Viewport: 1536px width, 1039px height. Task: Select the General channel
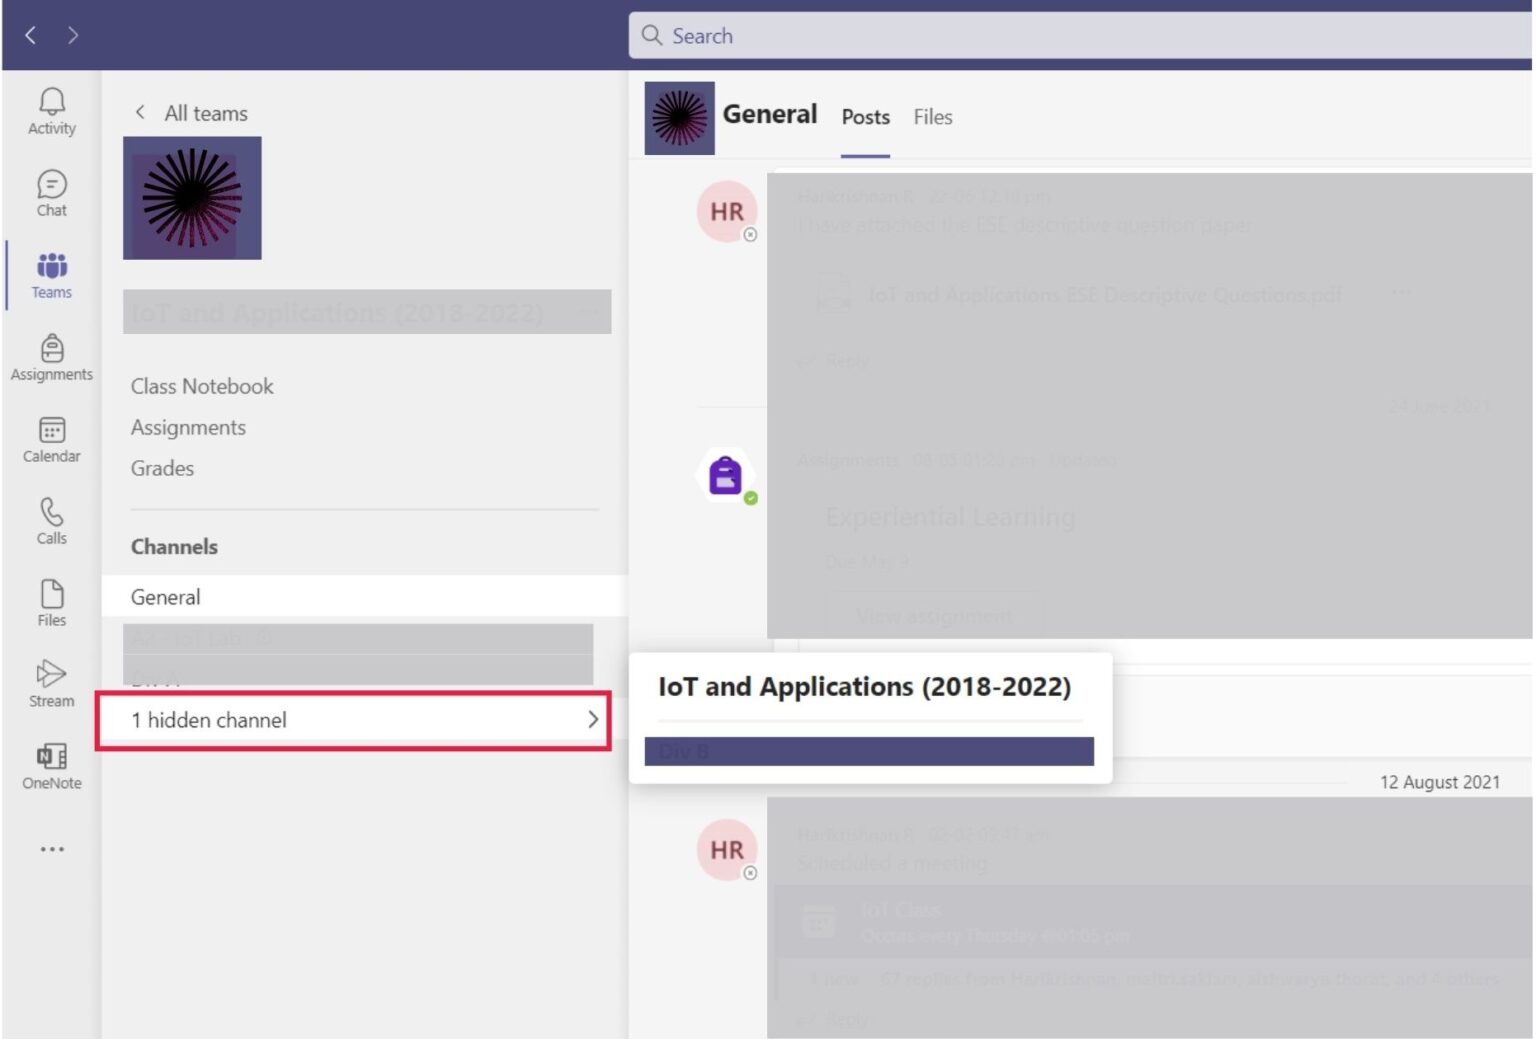(x=165, y=596)
